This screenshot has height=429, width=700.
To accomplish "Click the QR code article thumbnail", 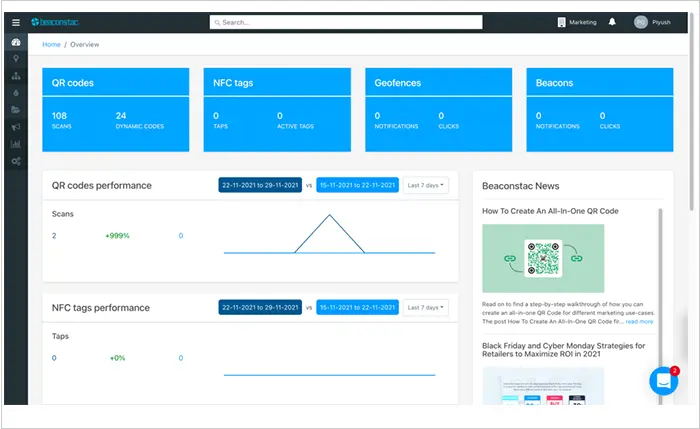I will [x=543, y=258].
